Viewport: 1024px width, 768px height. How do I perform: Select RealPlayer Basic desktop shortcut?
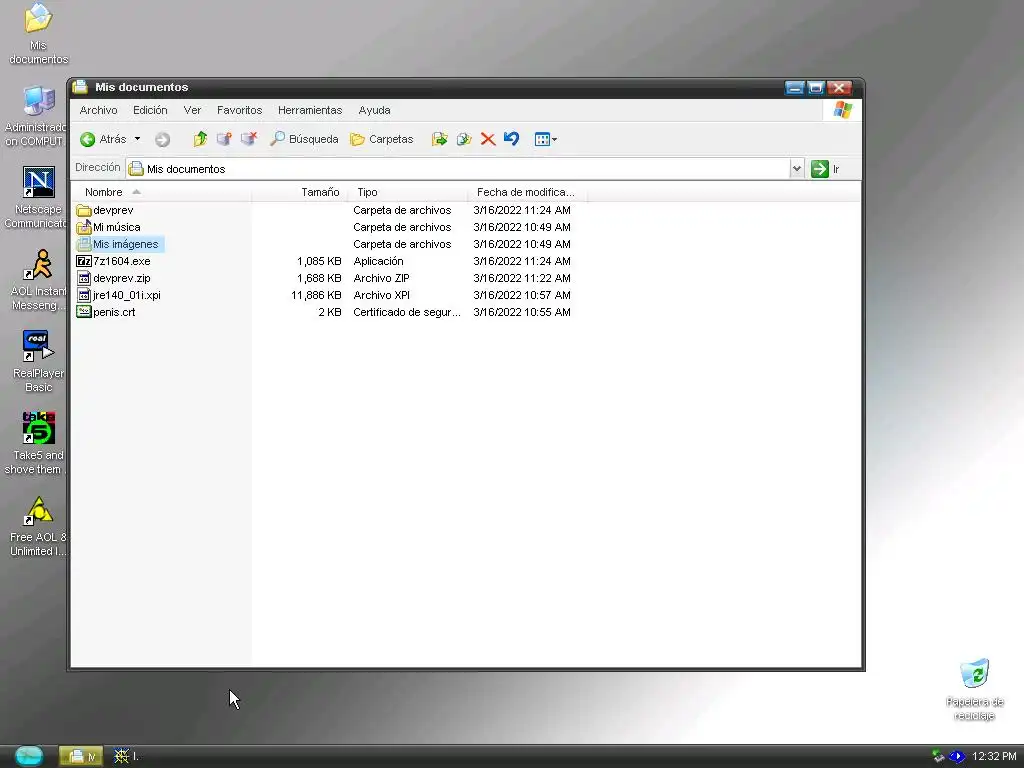pos(38,361)
